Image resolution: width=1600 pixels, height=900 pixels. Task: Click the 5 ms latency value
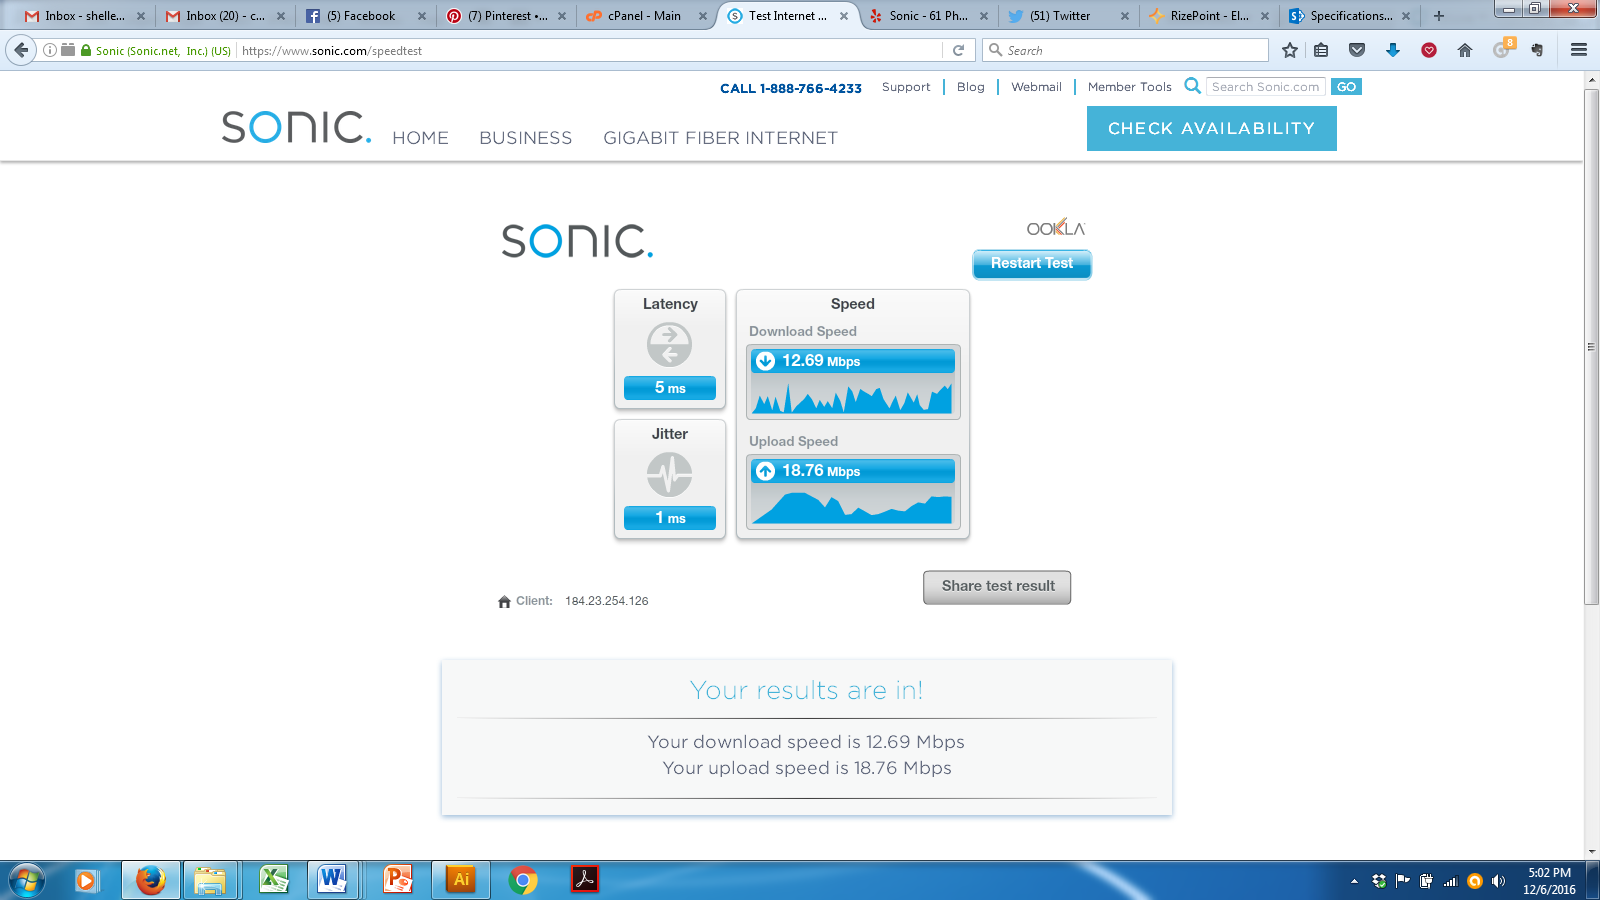pos(669,388)
